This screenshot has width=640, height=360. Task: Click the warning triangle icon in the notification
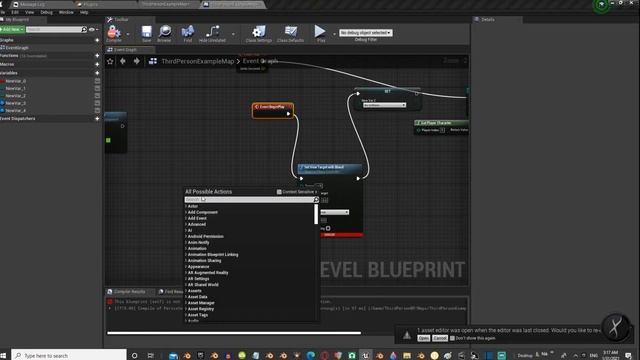(407, 335)
